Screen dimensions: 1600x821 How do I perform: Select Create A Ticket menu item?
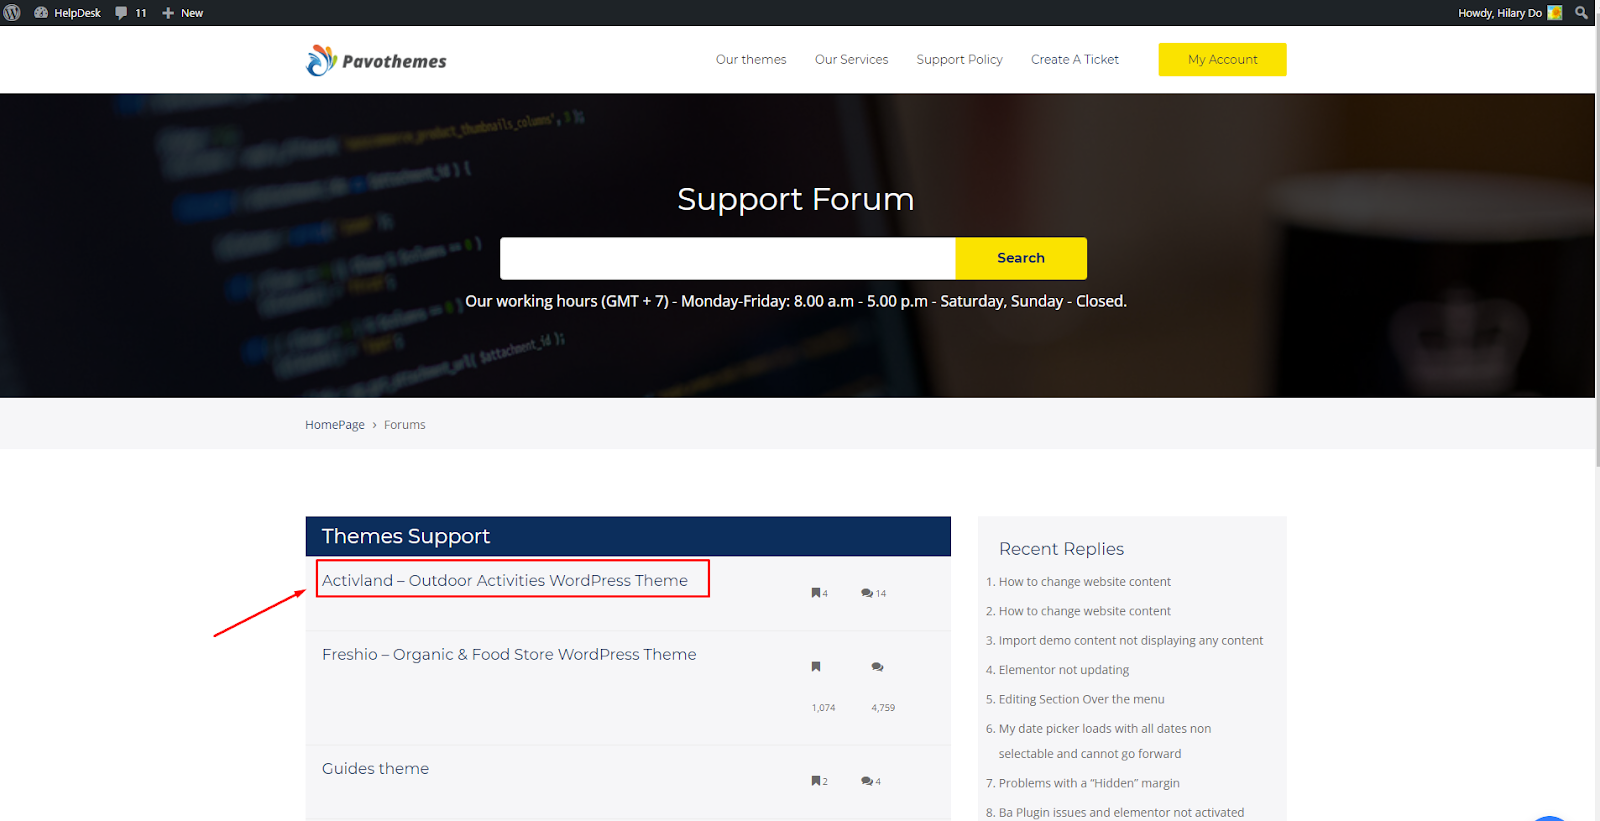pos(1075,60)
